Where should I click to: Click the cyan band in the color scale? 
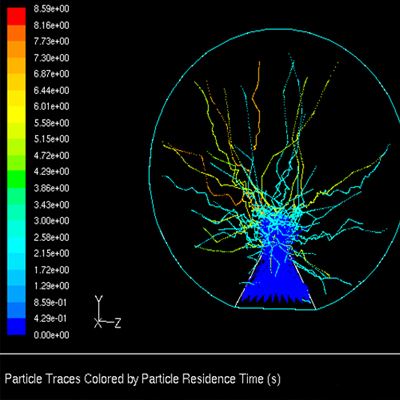(x=16, y=245)
